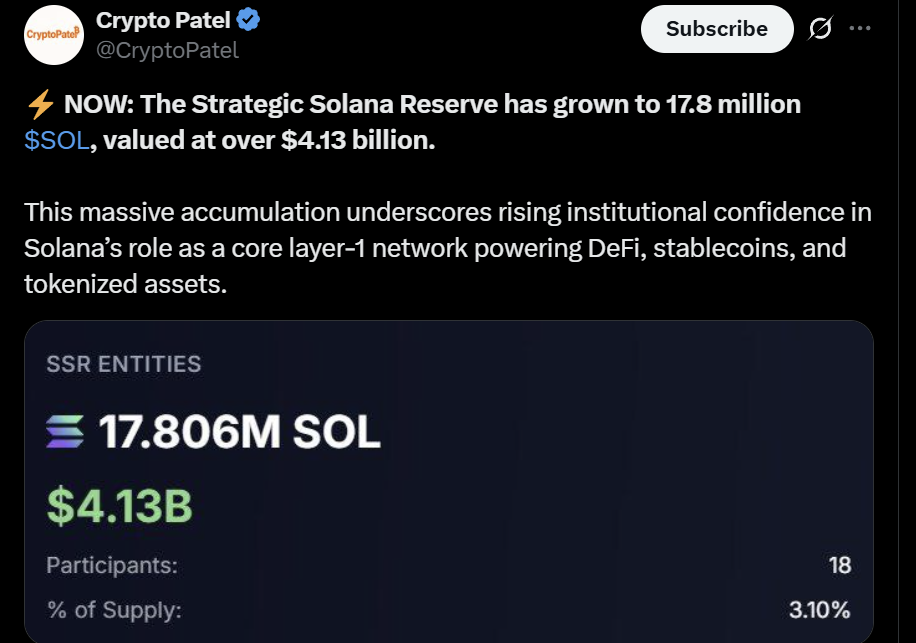Open the @CryptoPatel handle link
Viewport: 916px width, 643px height.
tap(167, 49)
